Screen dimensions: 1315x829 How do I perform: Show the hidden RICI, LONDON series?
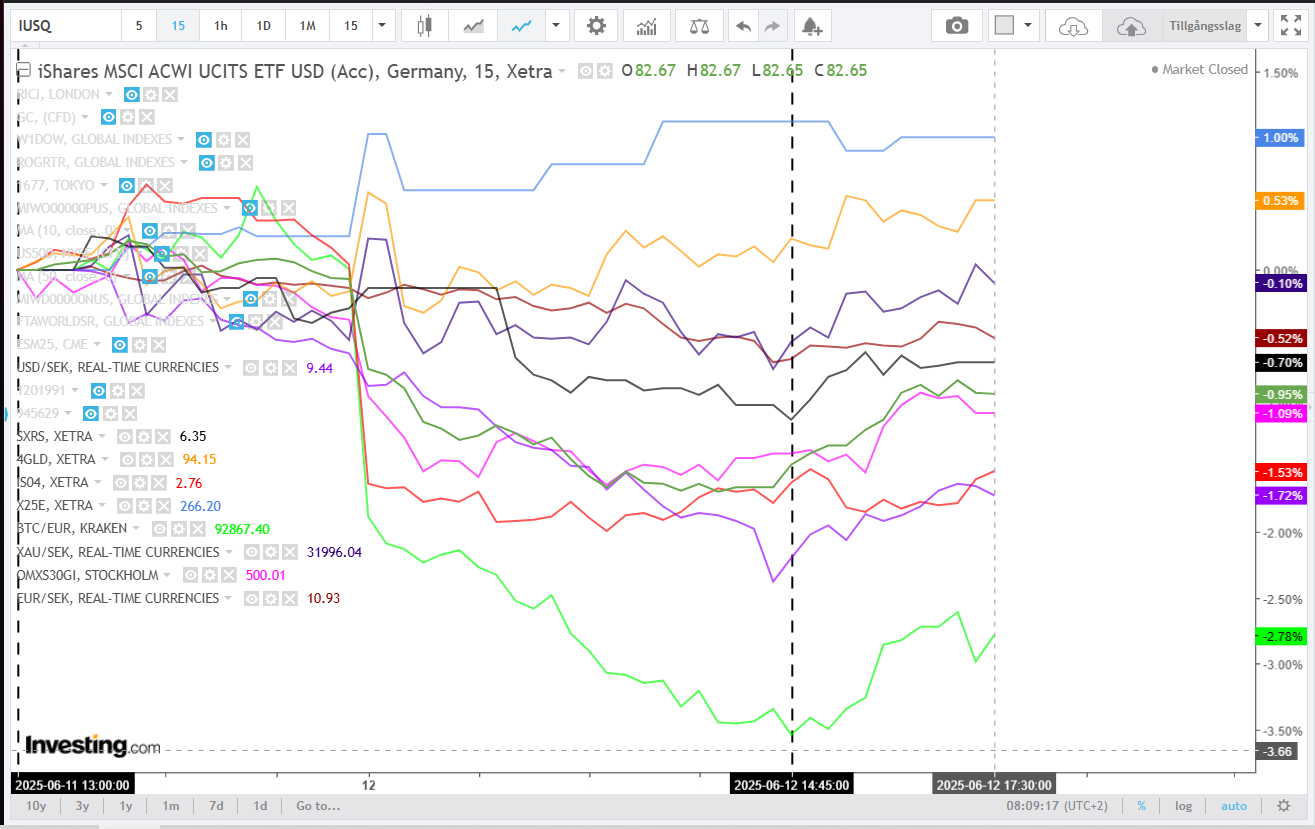click(131, 94)
